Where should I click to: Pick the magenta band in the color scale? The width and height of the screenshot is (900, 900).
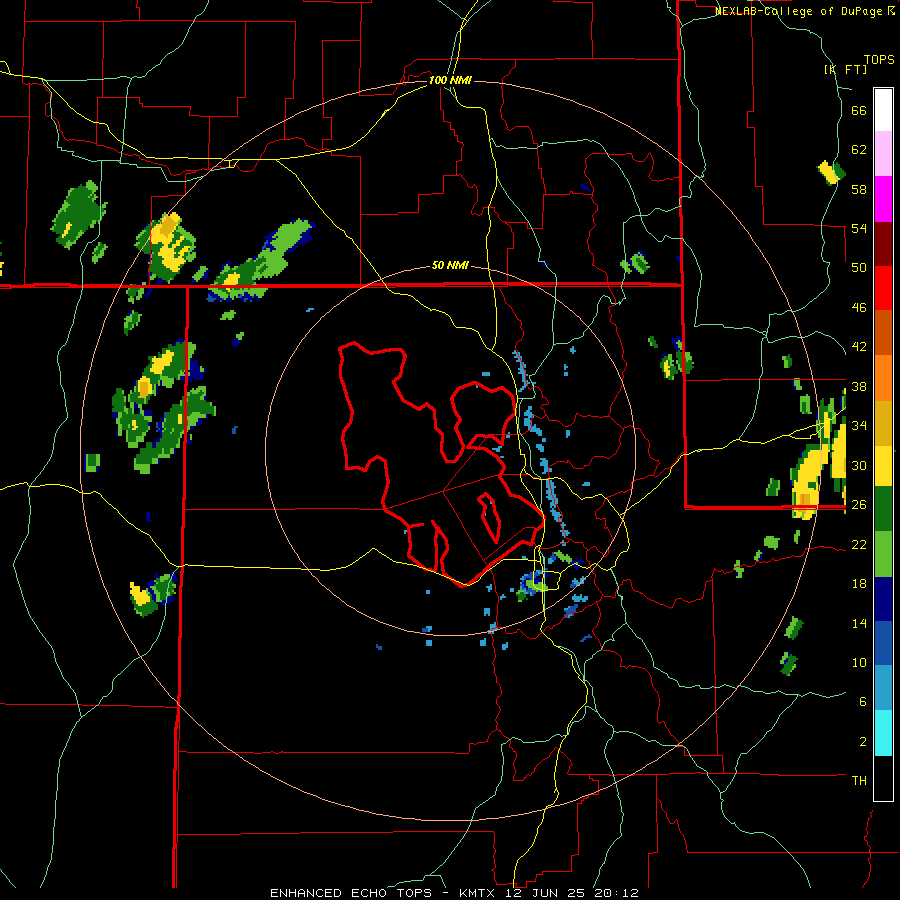click(883, 199)
